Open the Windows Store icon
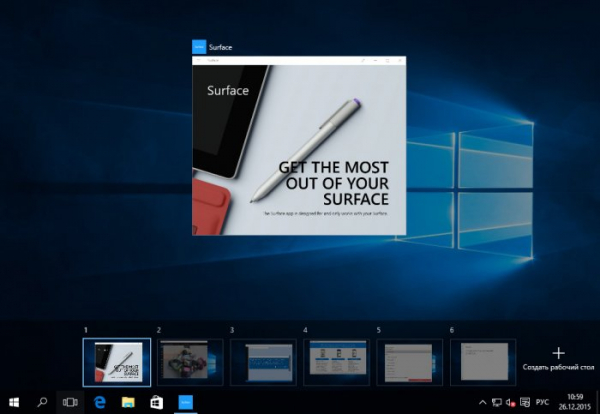The image size is (600, 414). [x=157, y=402]
